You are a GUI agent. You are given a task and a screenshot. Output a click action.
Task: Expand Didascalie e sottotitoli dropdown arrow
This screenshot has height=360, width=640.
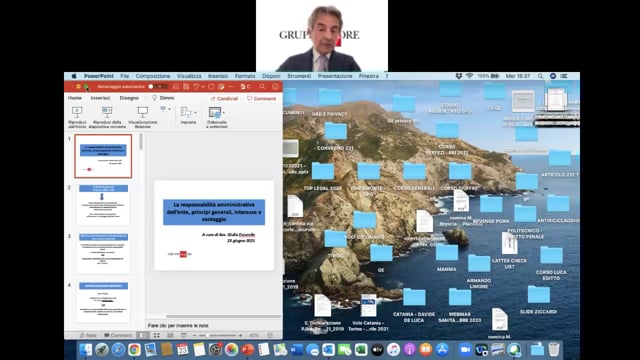pyautogui.click(x=224, y=113)
